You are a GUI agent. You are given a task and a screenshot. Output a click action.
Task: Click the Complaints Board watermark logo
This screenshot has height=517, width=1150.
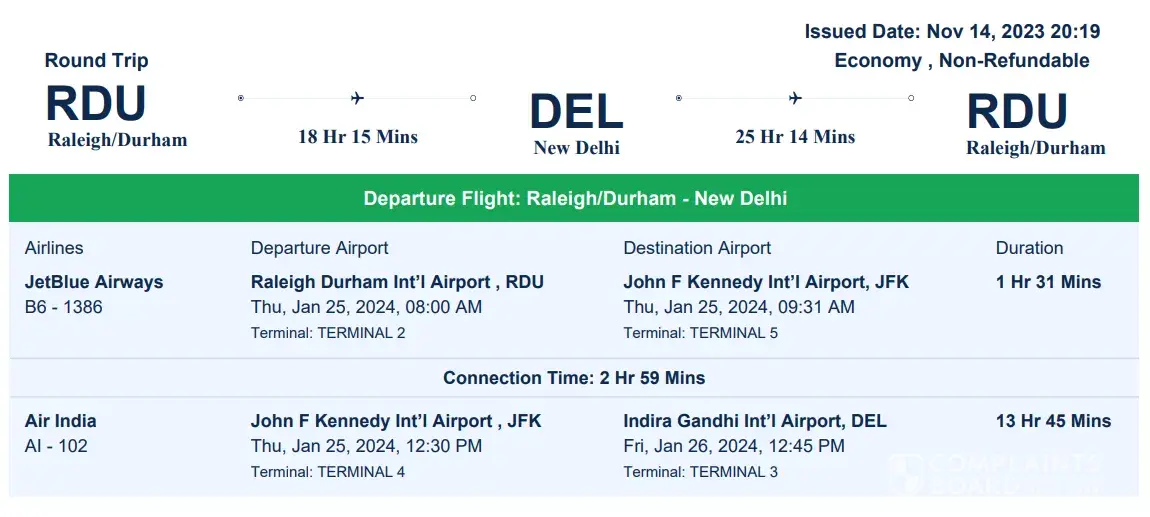[x=995, y=472]
